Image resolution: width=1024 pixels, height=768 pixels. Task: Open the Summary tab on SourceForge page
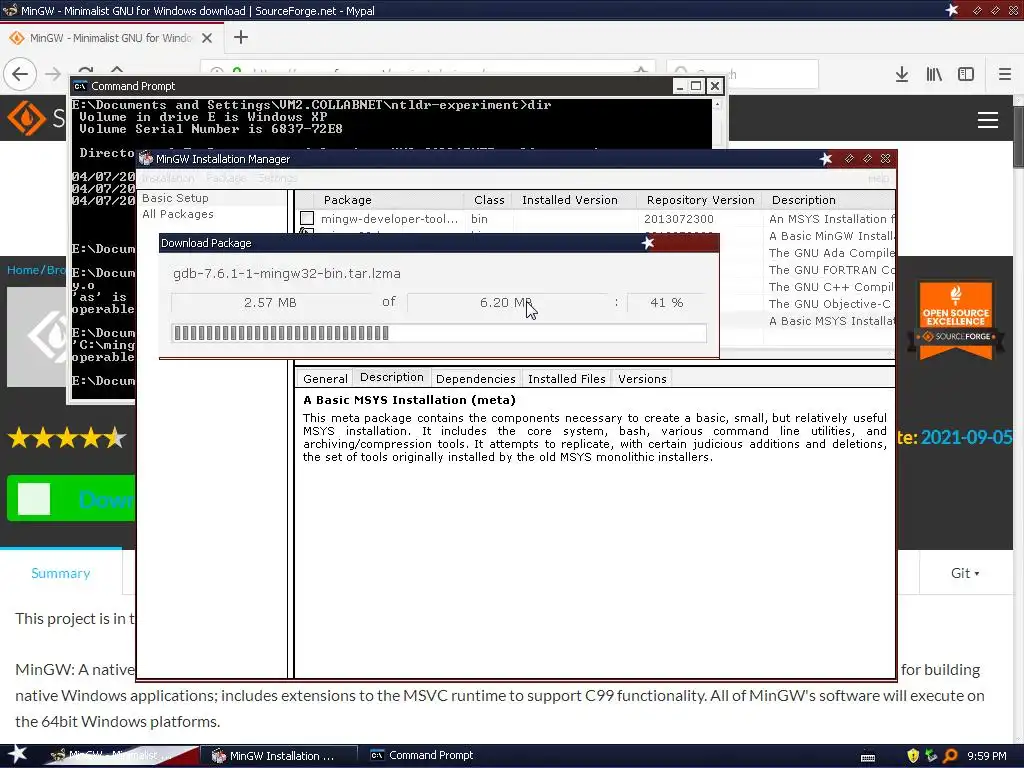[x=61, y=573]
